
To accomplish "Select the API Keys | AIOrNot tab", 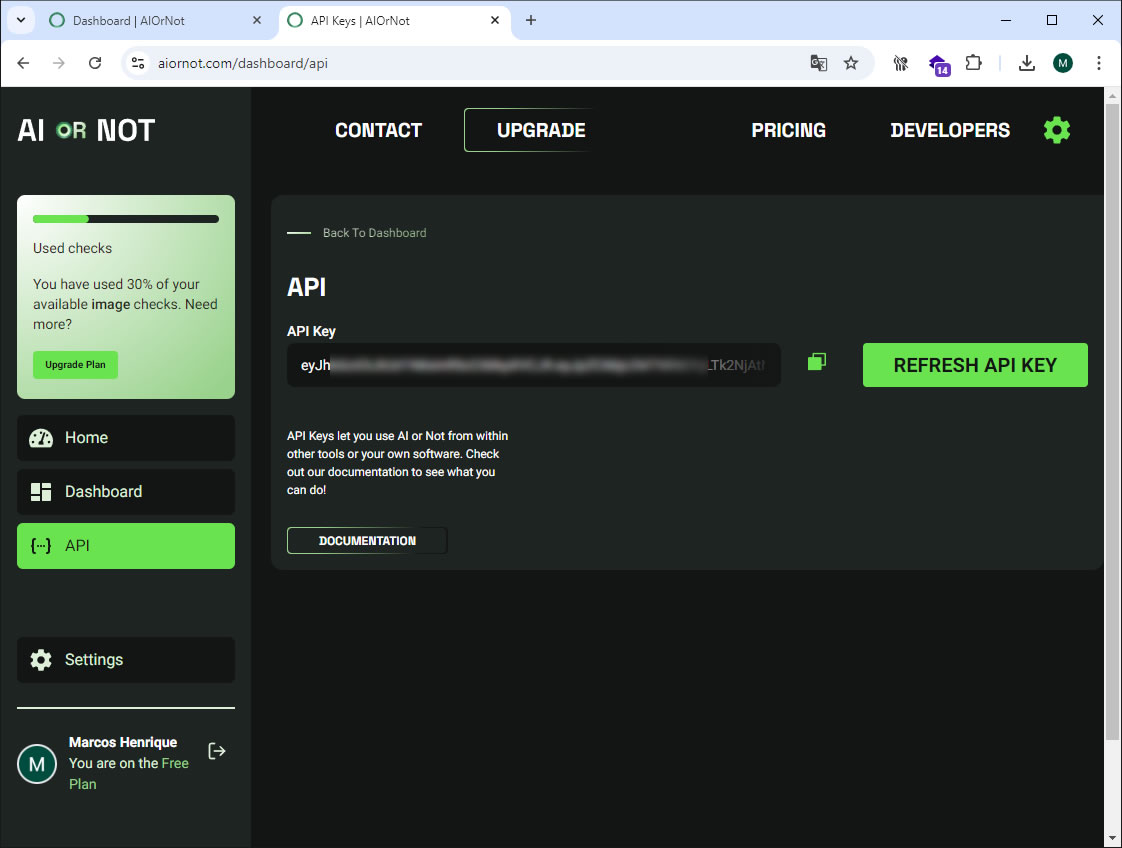I will [394, 21].
